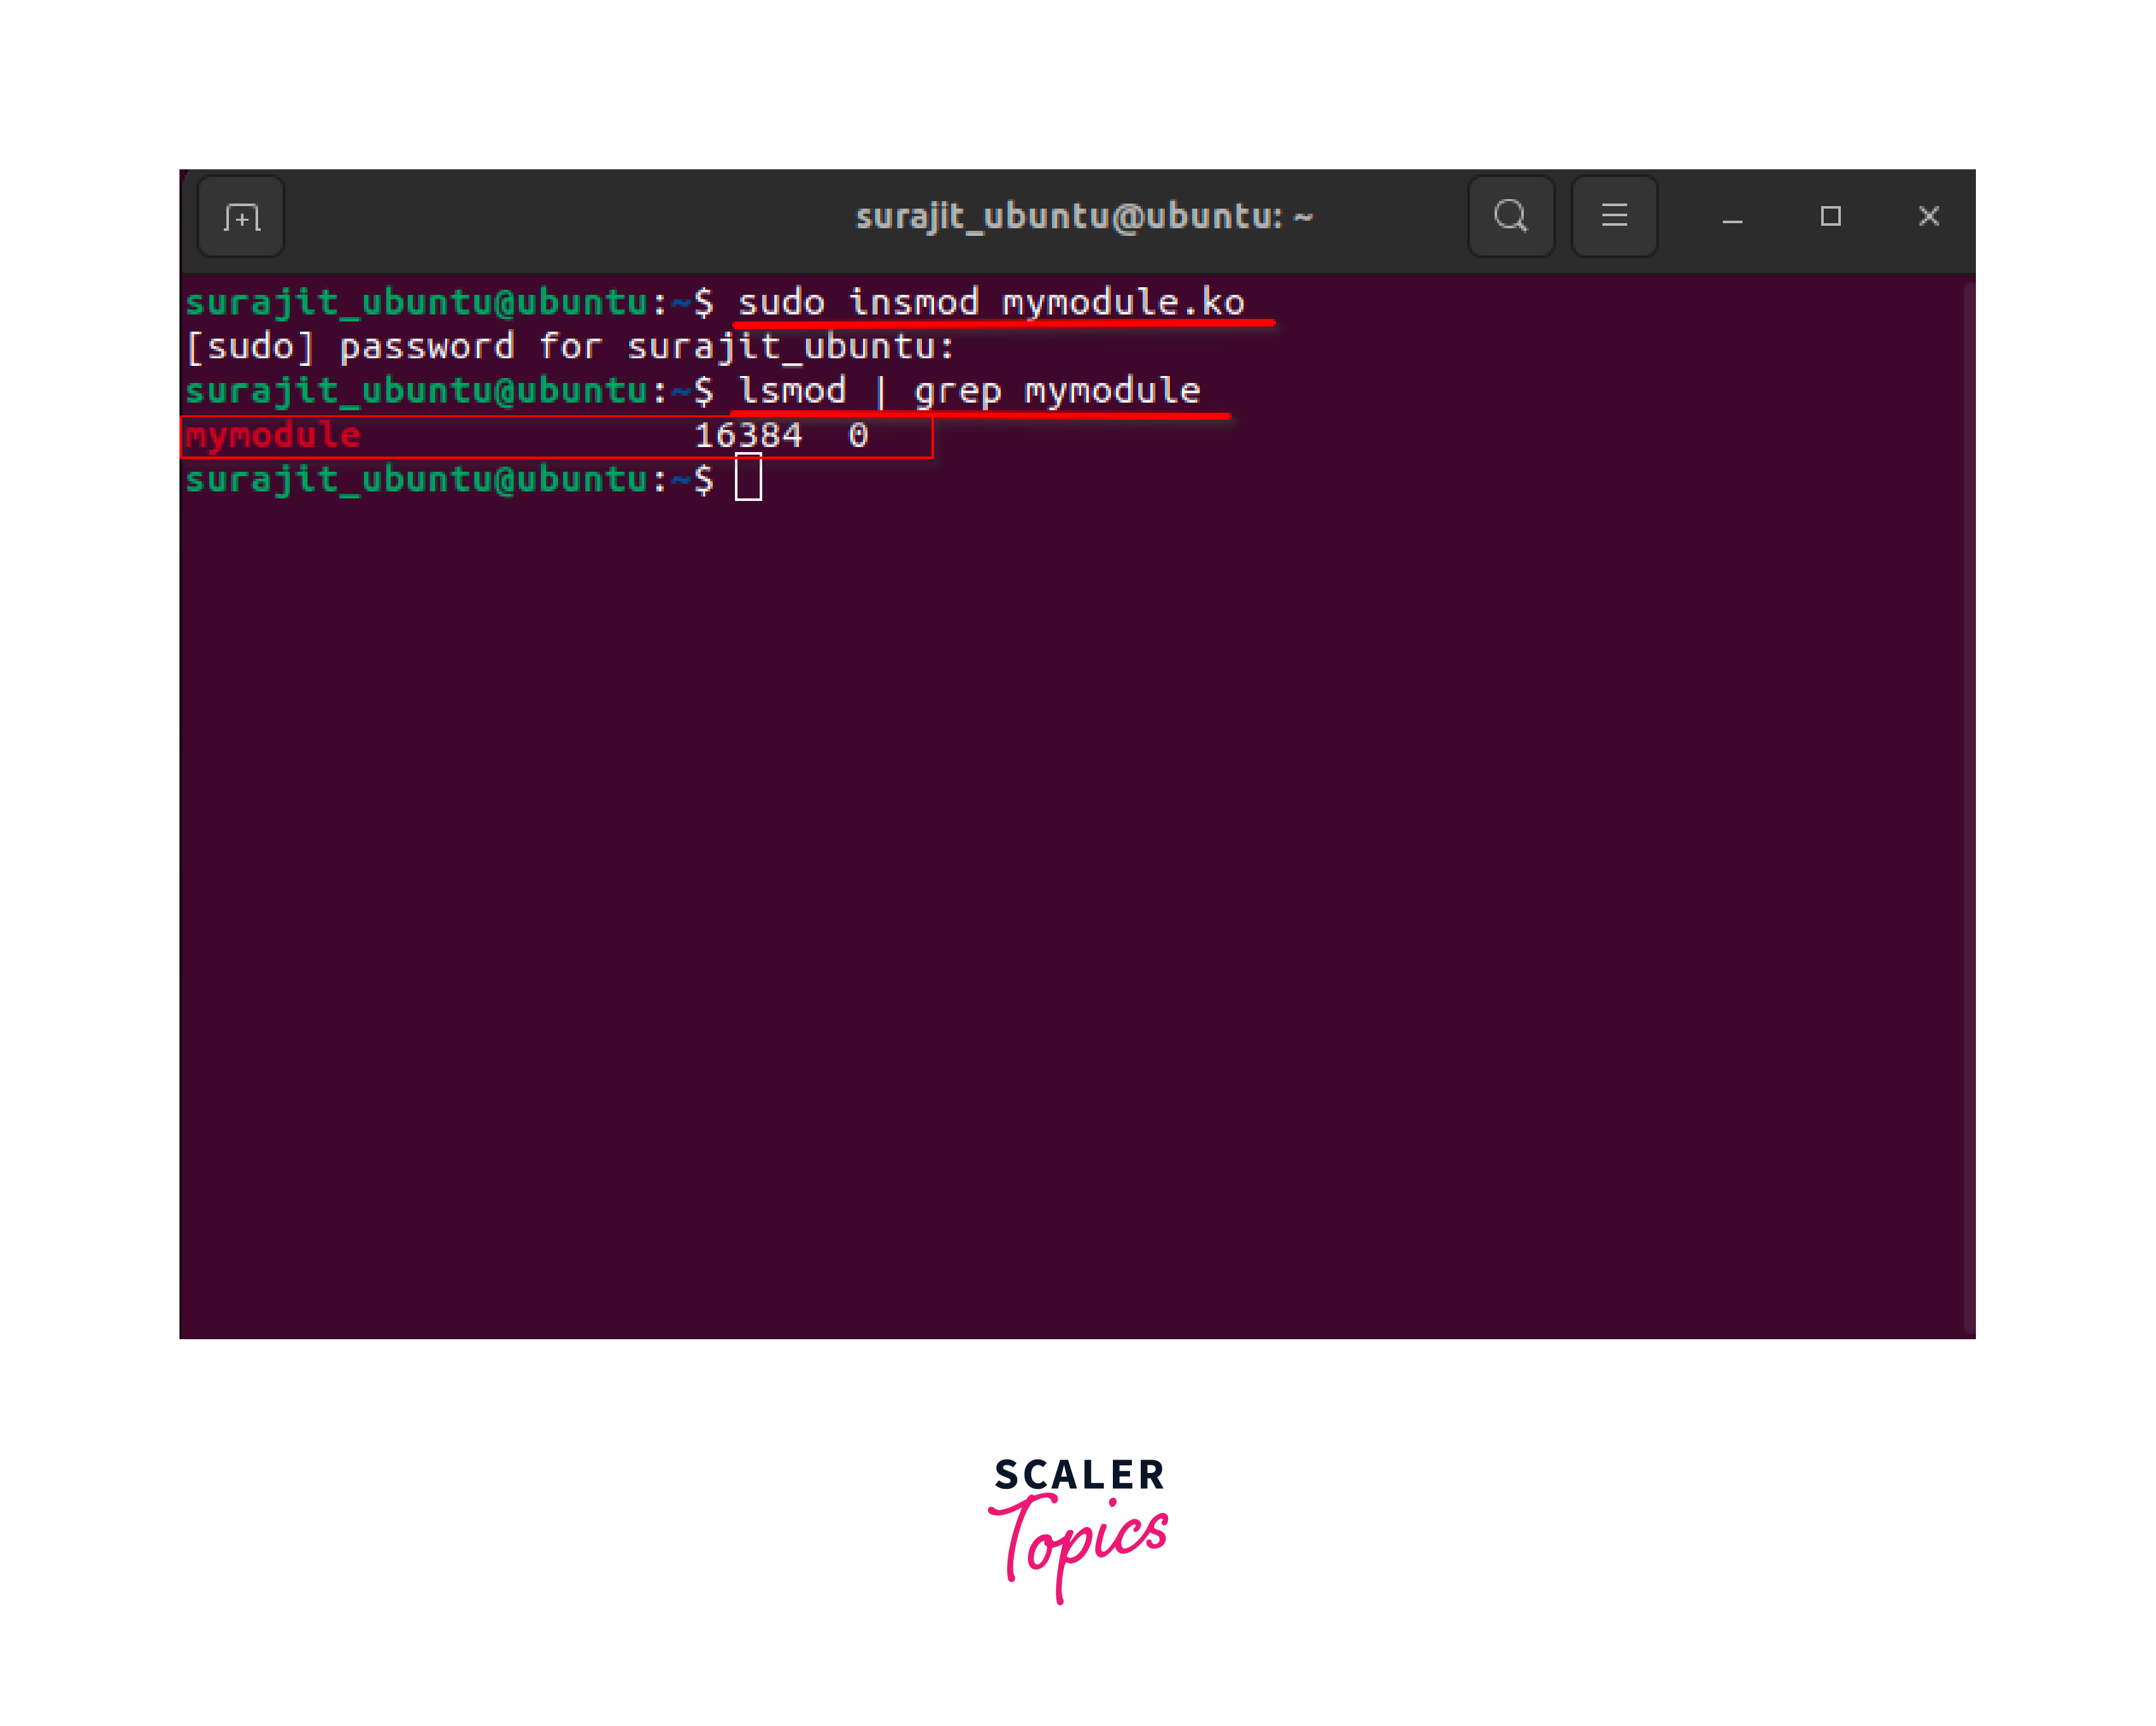Click the terminal search icon

coord(1510,216)
